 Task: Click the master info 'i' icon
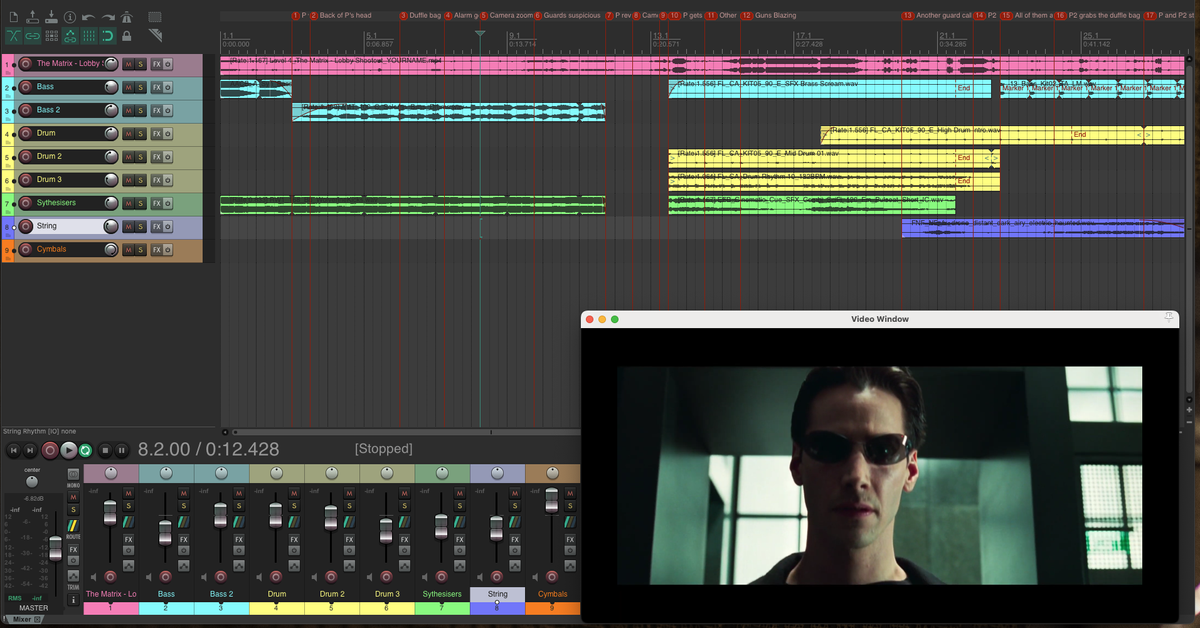click(x=73, y=599)
